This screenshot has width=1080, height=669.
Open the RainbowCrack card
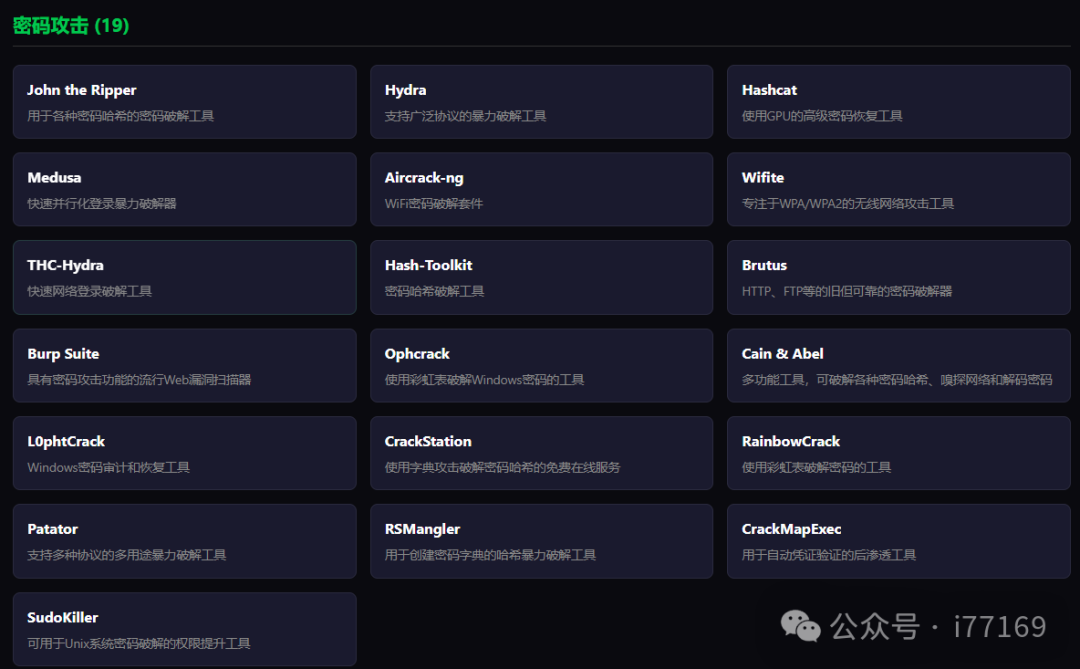coord(899,453)
